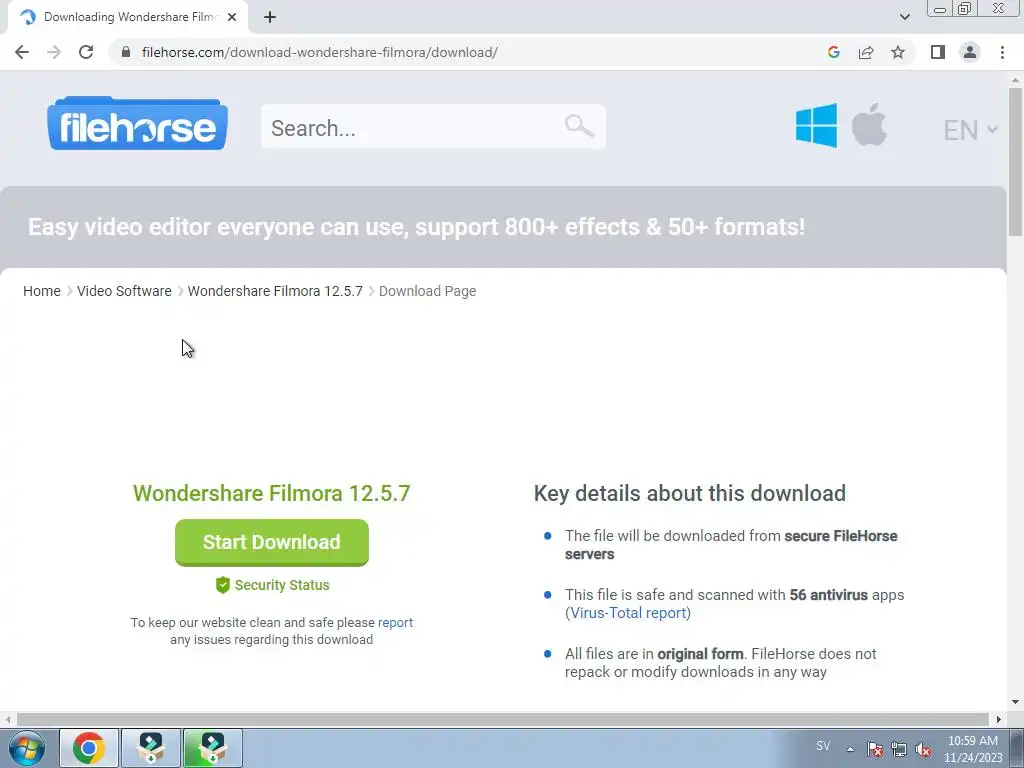Viewport: 1024px width, 768px height.
Task: Bookmark this page with the star
Action: click(898, 52)
